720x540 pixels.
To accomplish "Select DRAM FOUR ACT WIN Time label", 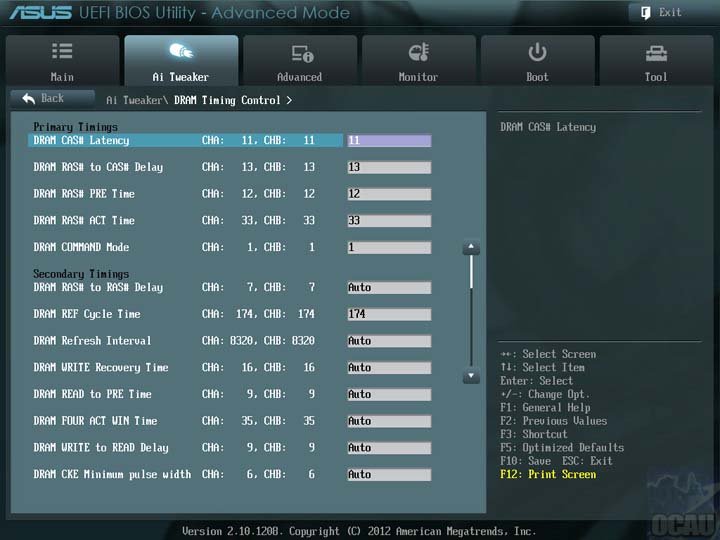I will (96, 421).
